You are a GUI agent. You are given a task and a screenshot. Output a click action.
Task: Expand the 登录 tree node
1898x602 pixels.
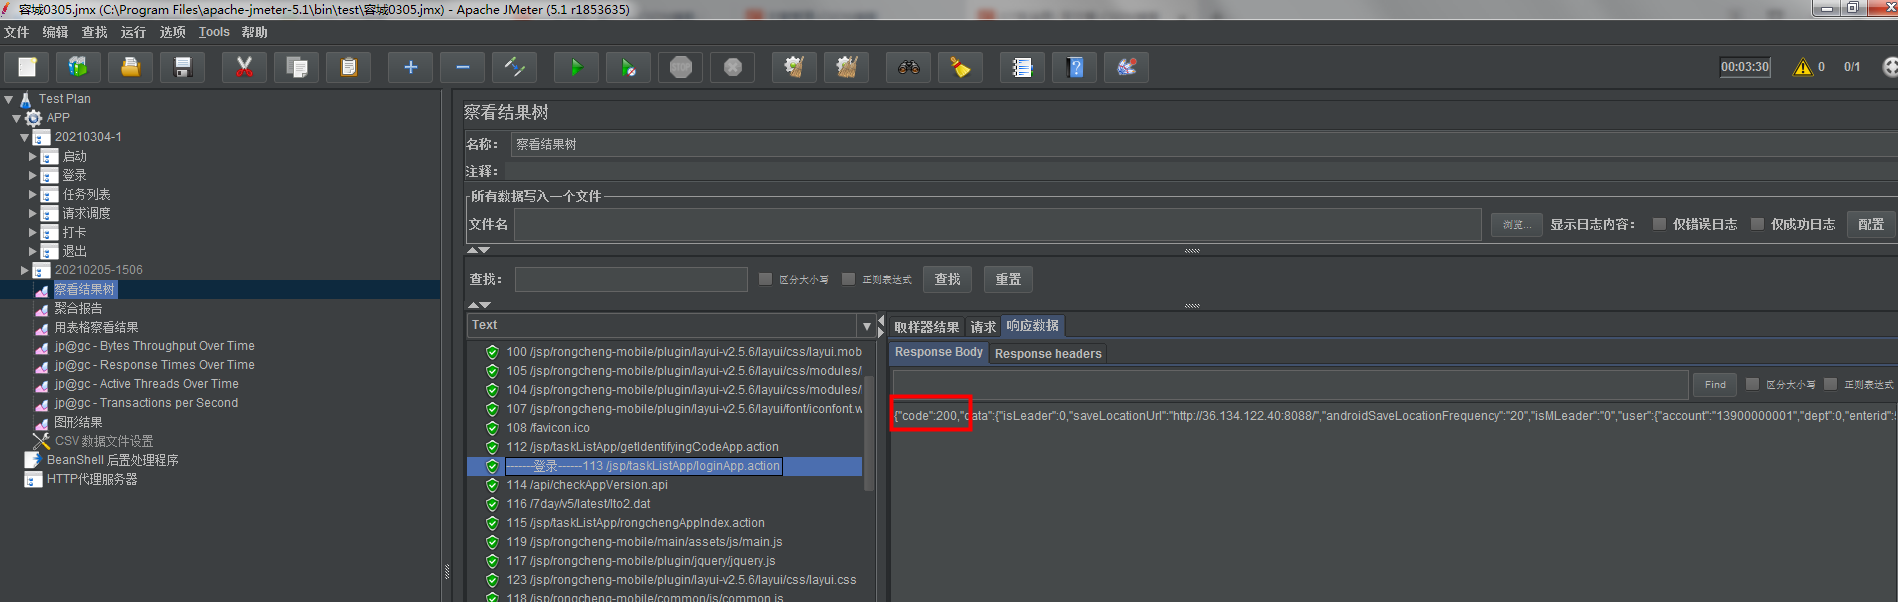(33, 175)
